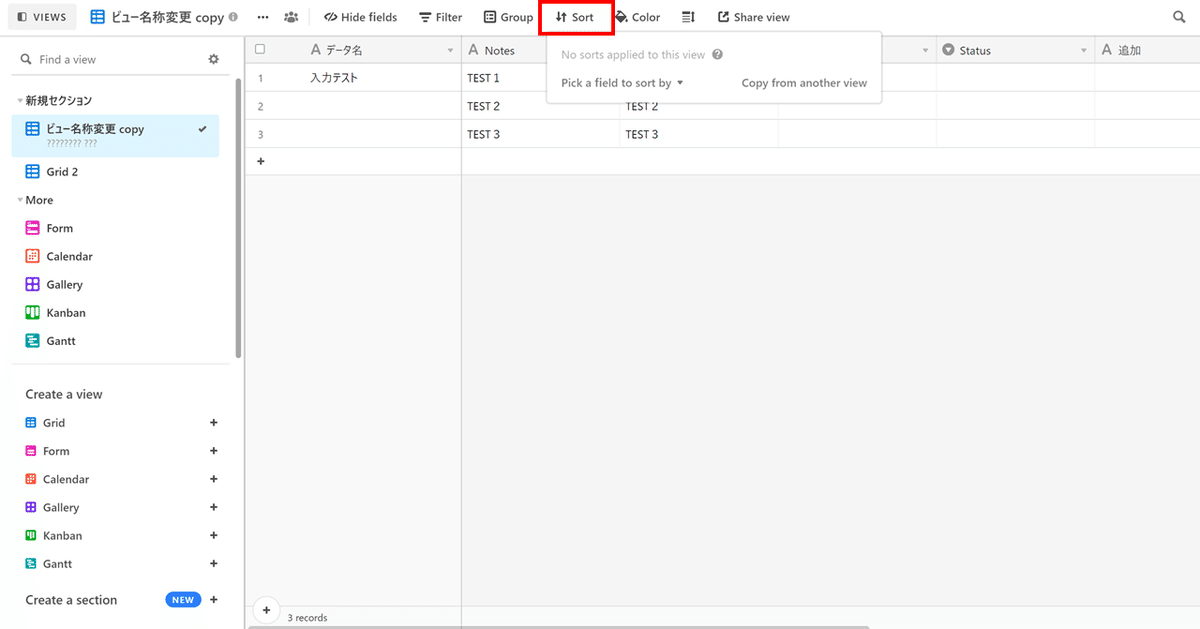Select the ビュー名称変更 copy view
Screen dimensions: 1200x629
[115, 135]
